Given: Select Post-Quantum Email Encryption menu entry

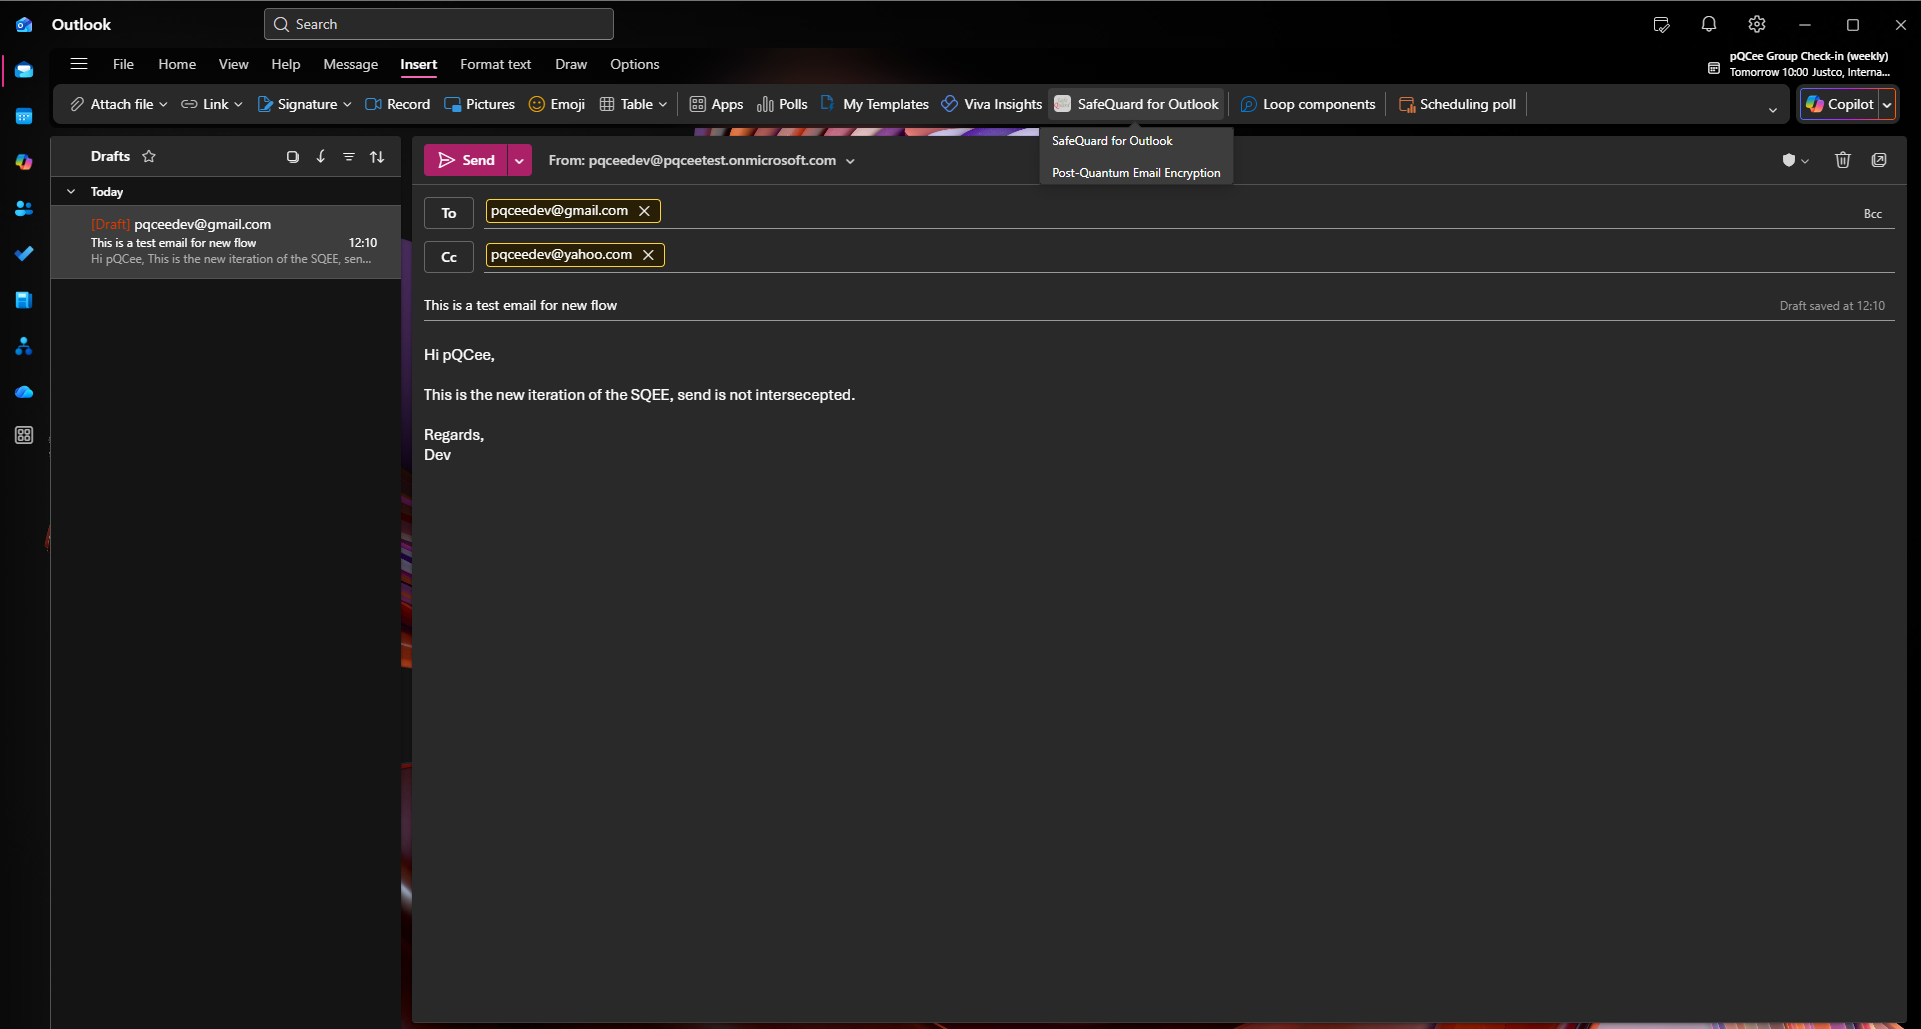Looking at the screenshot, I should [1136, 172].
